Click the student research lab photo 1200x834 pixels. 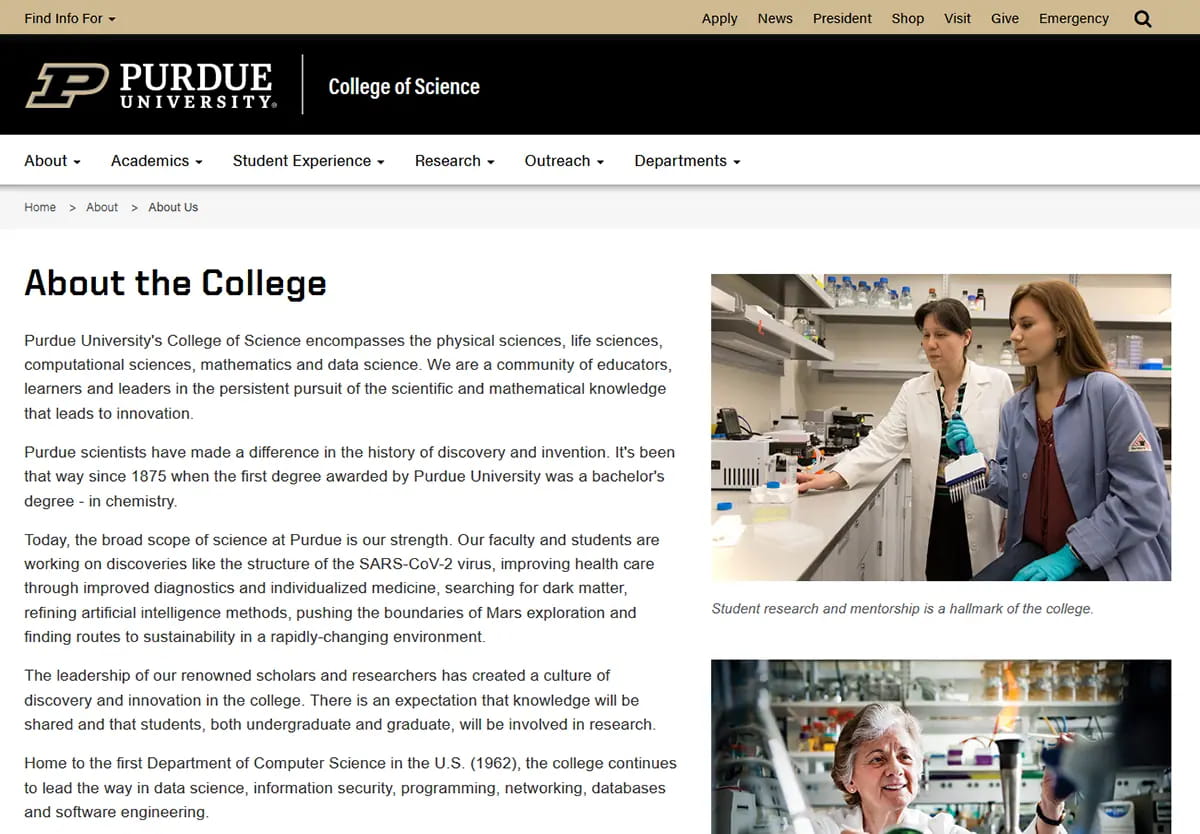point(940,427)
